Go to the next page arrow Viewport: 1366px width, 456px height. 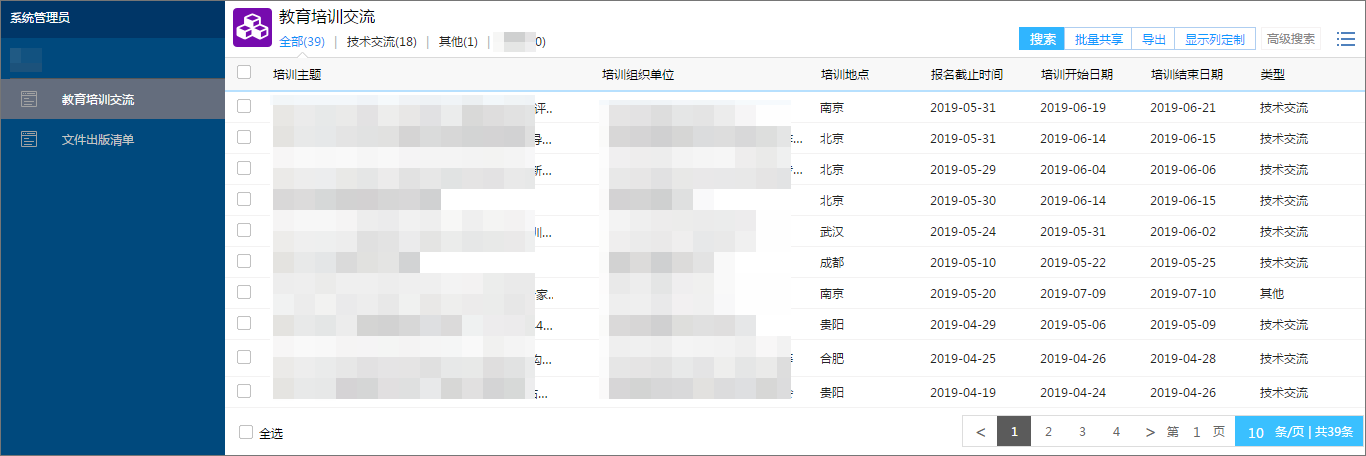pos(1150,432)
